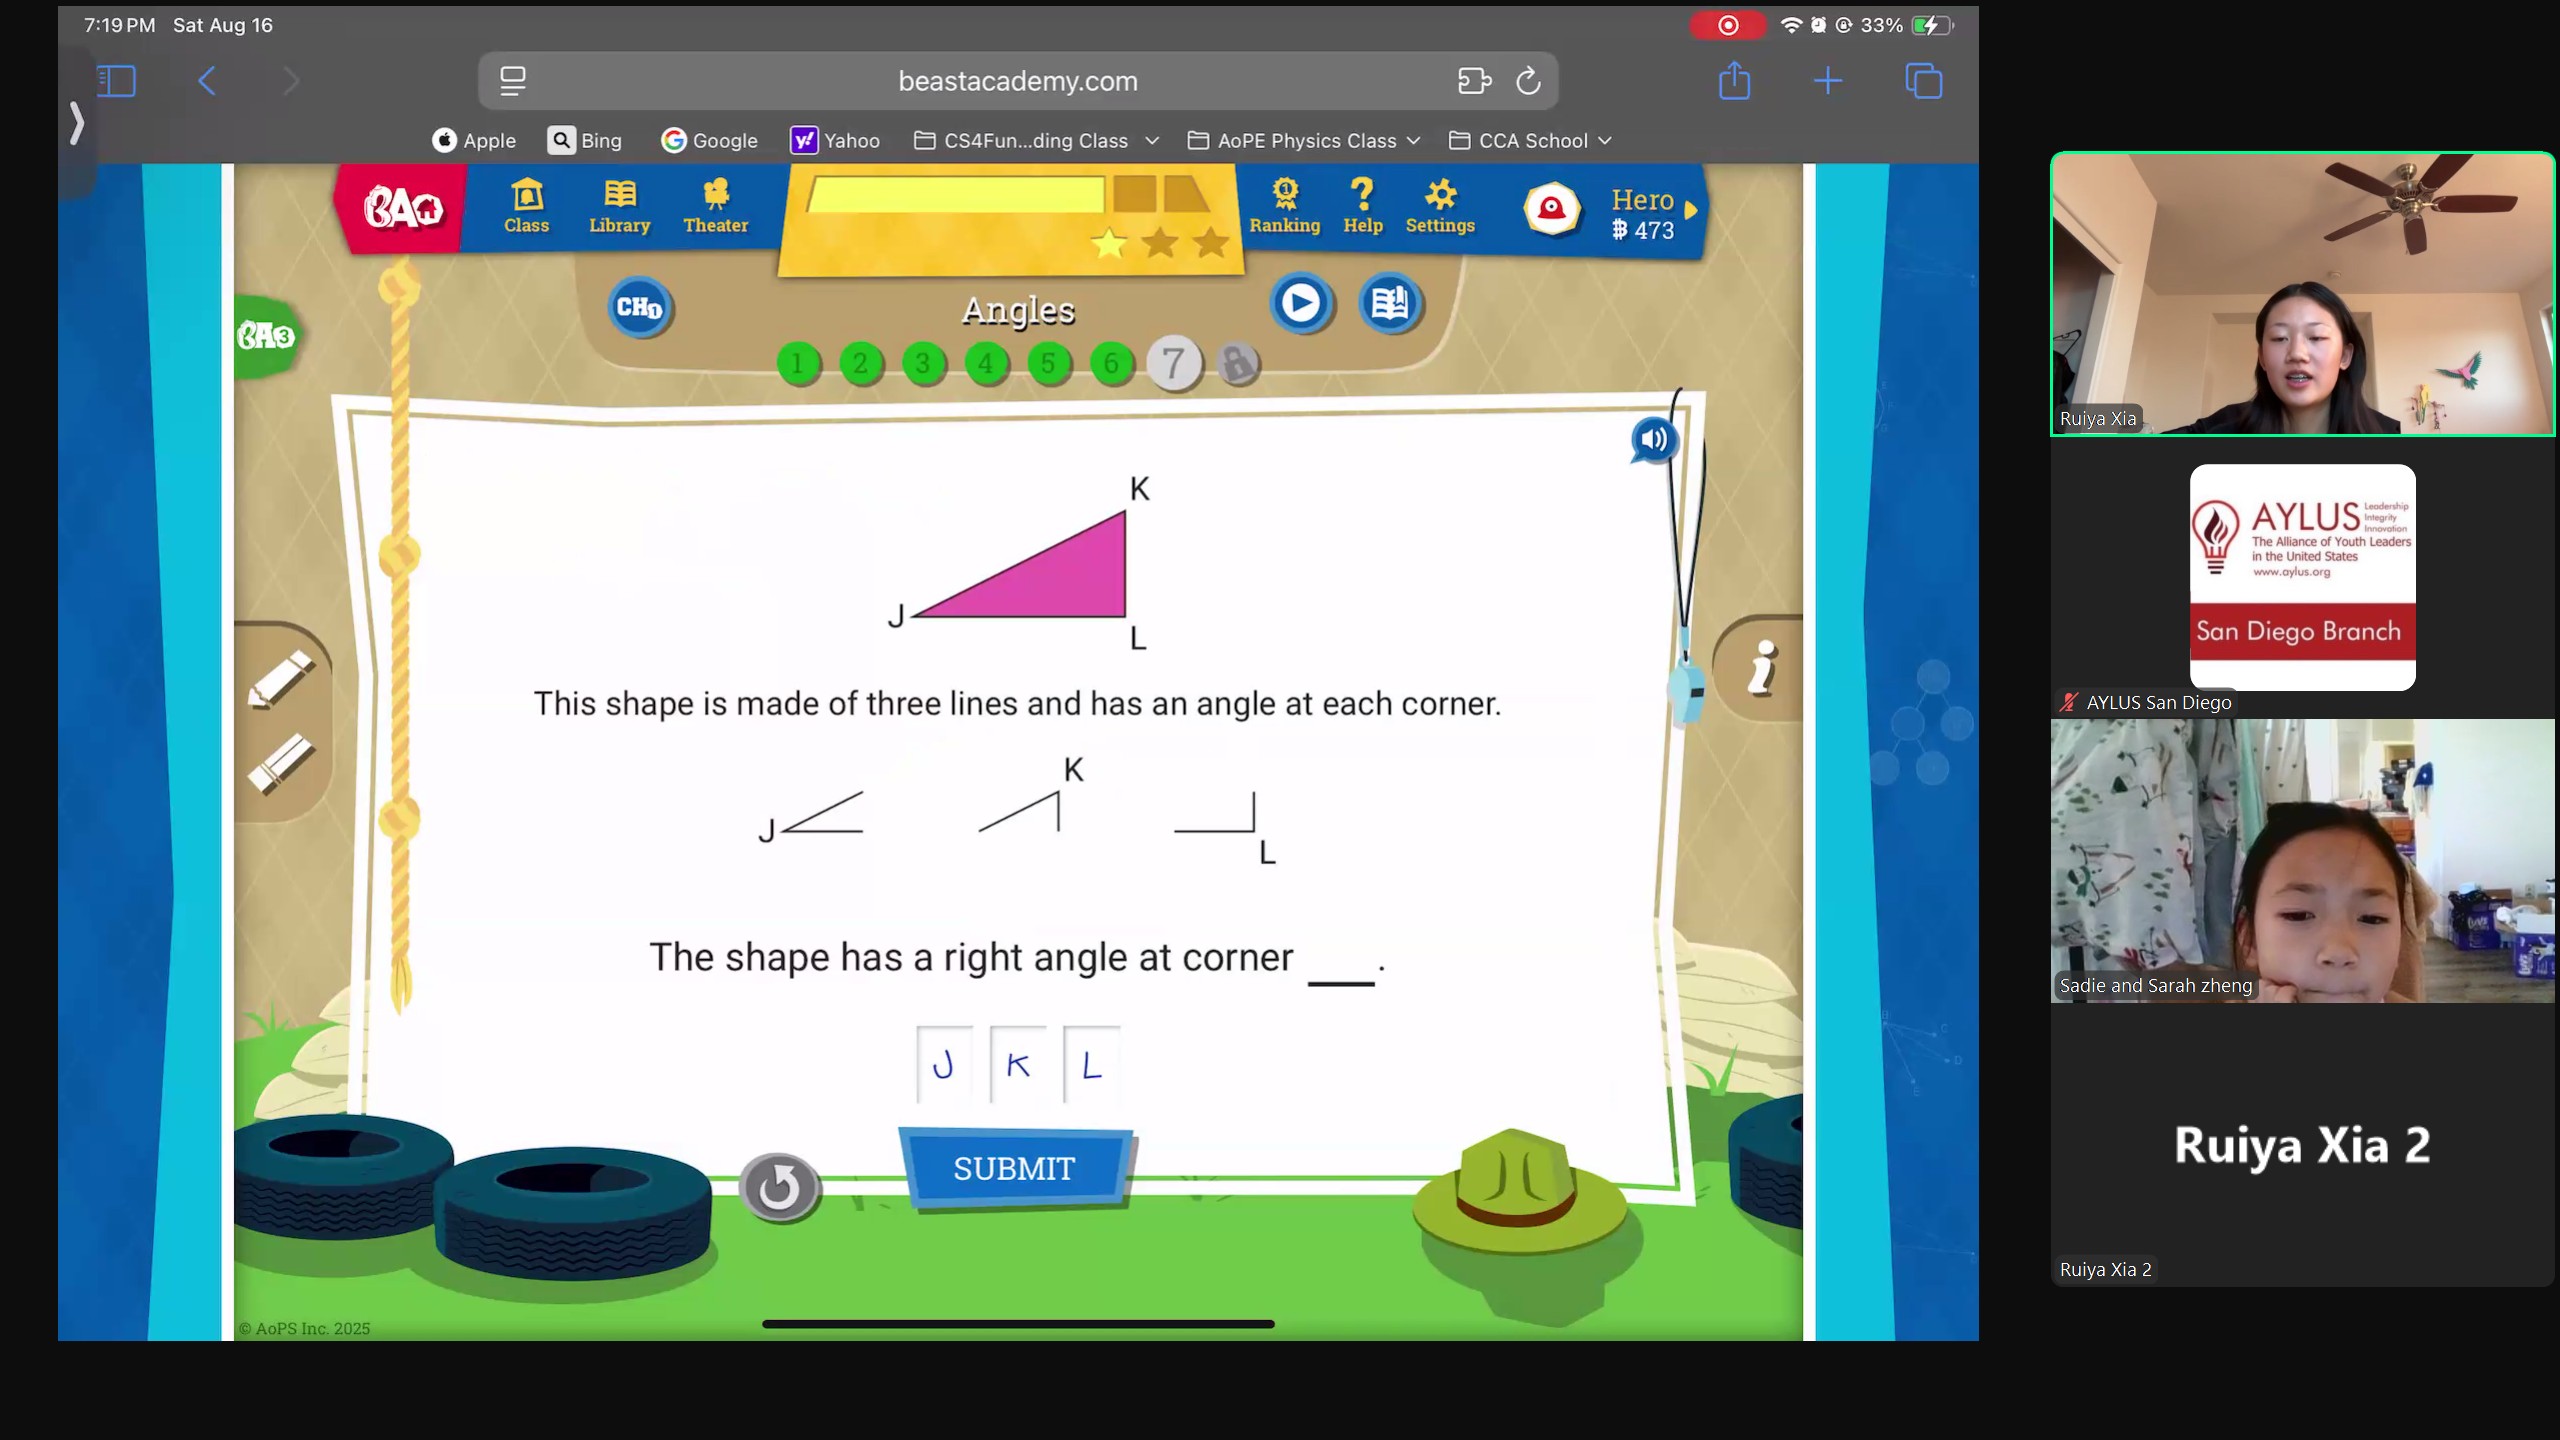
Task: Open the info panel icon
Action: (1763, 667)
